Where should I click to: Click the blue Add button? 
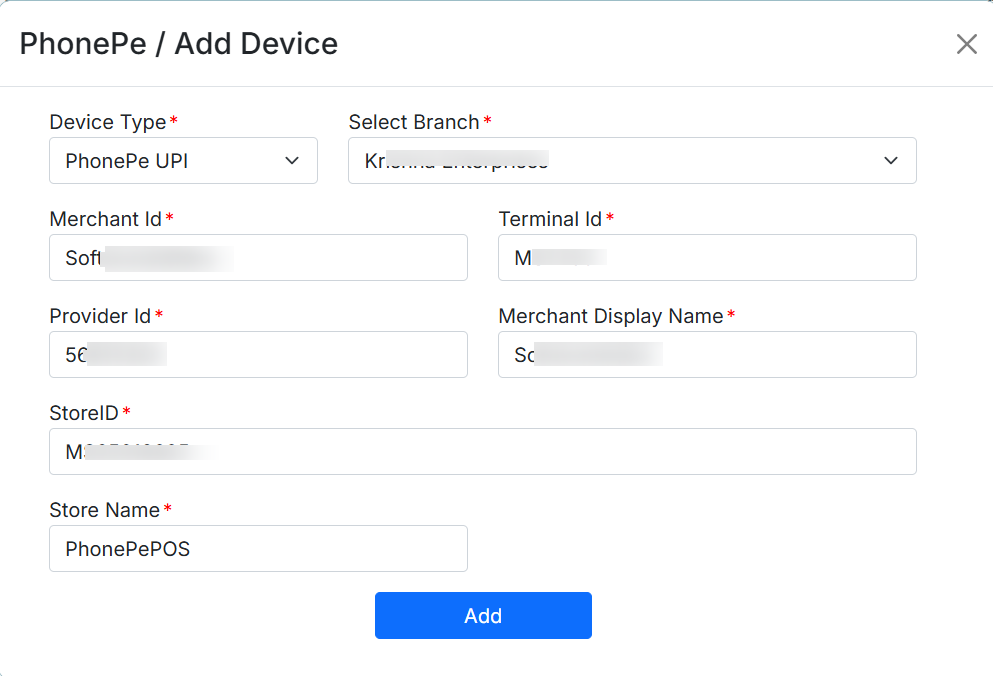coord(483,616)
